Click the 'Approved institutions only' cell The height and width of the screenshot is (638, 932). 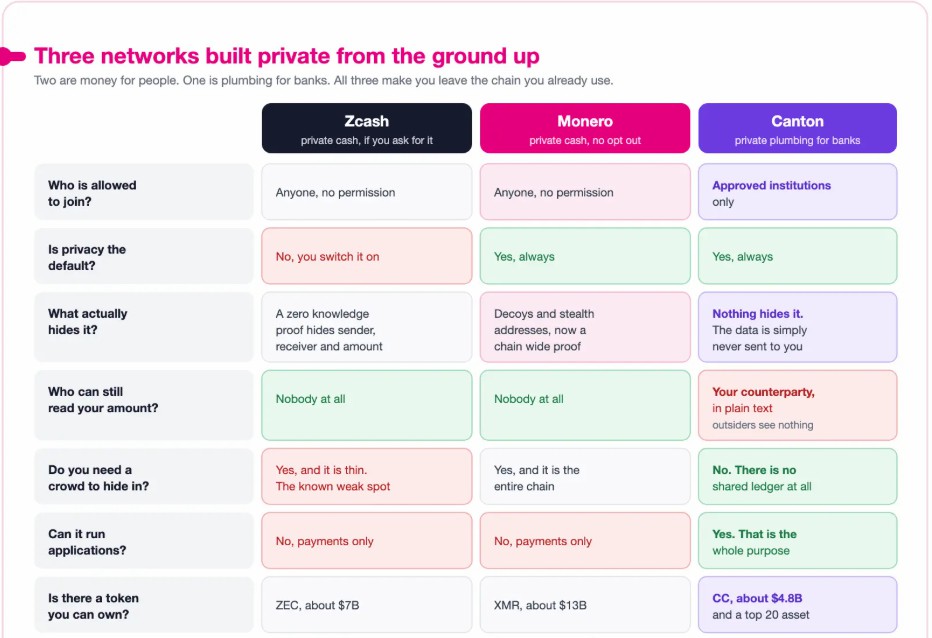pos(797,192)
